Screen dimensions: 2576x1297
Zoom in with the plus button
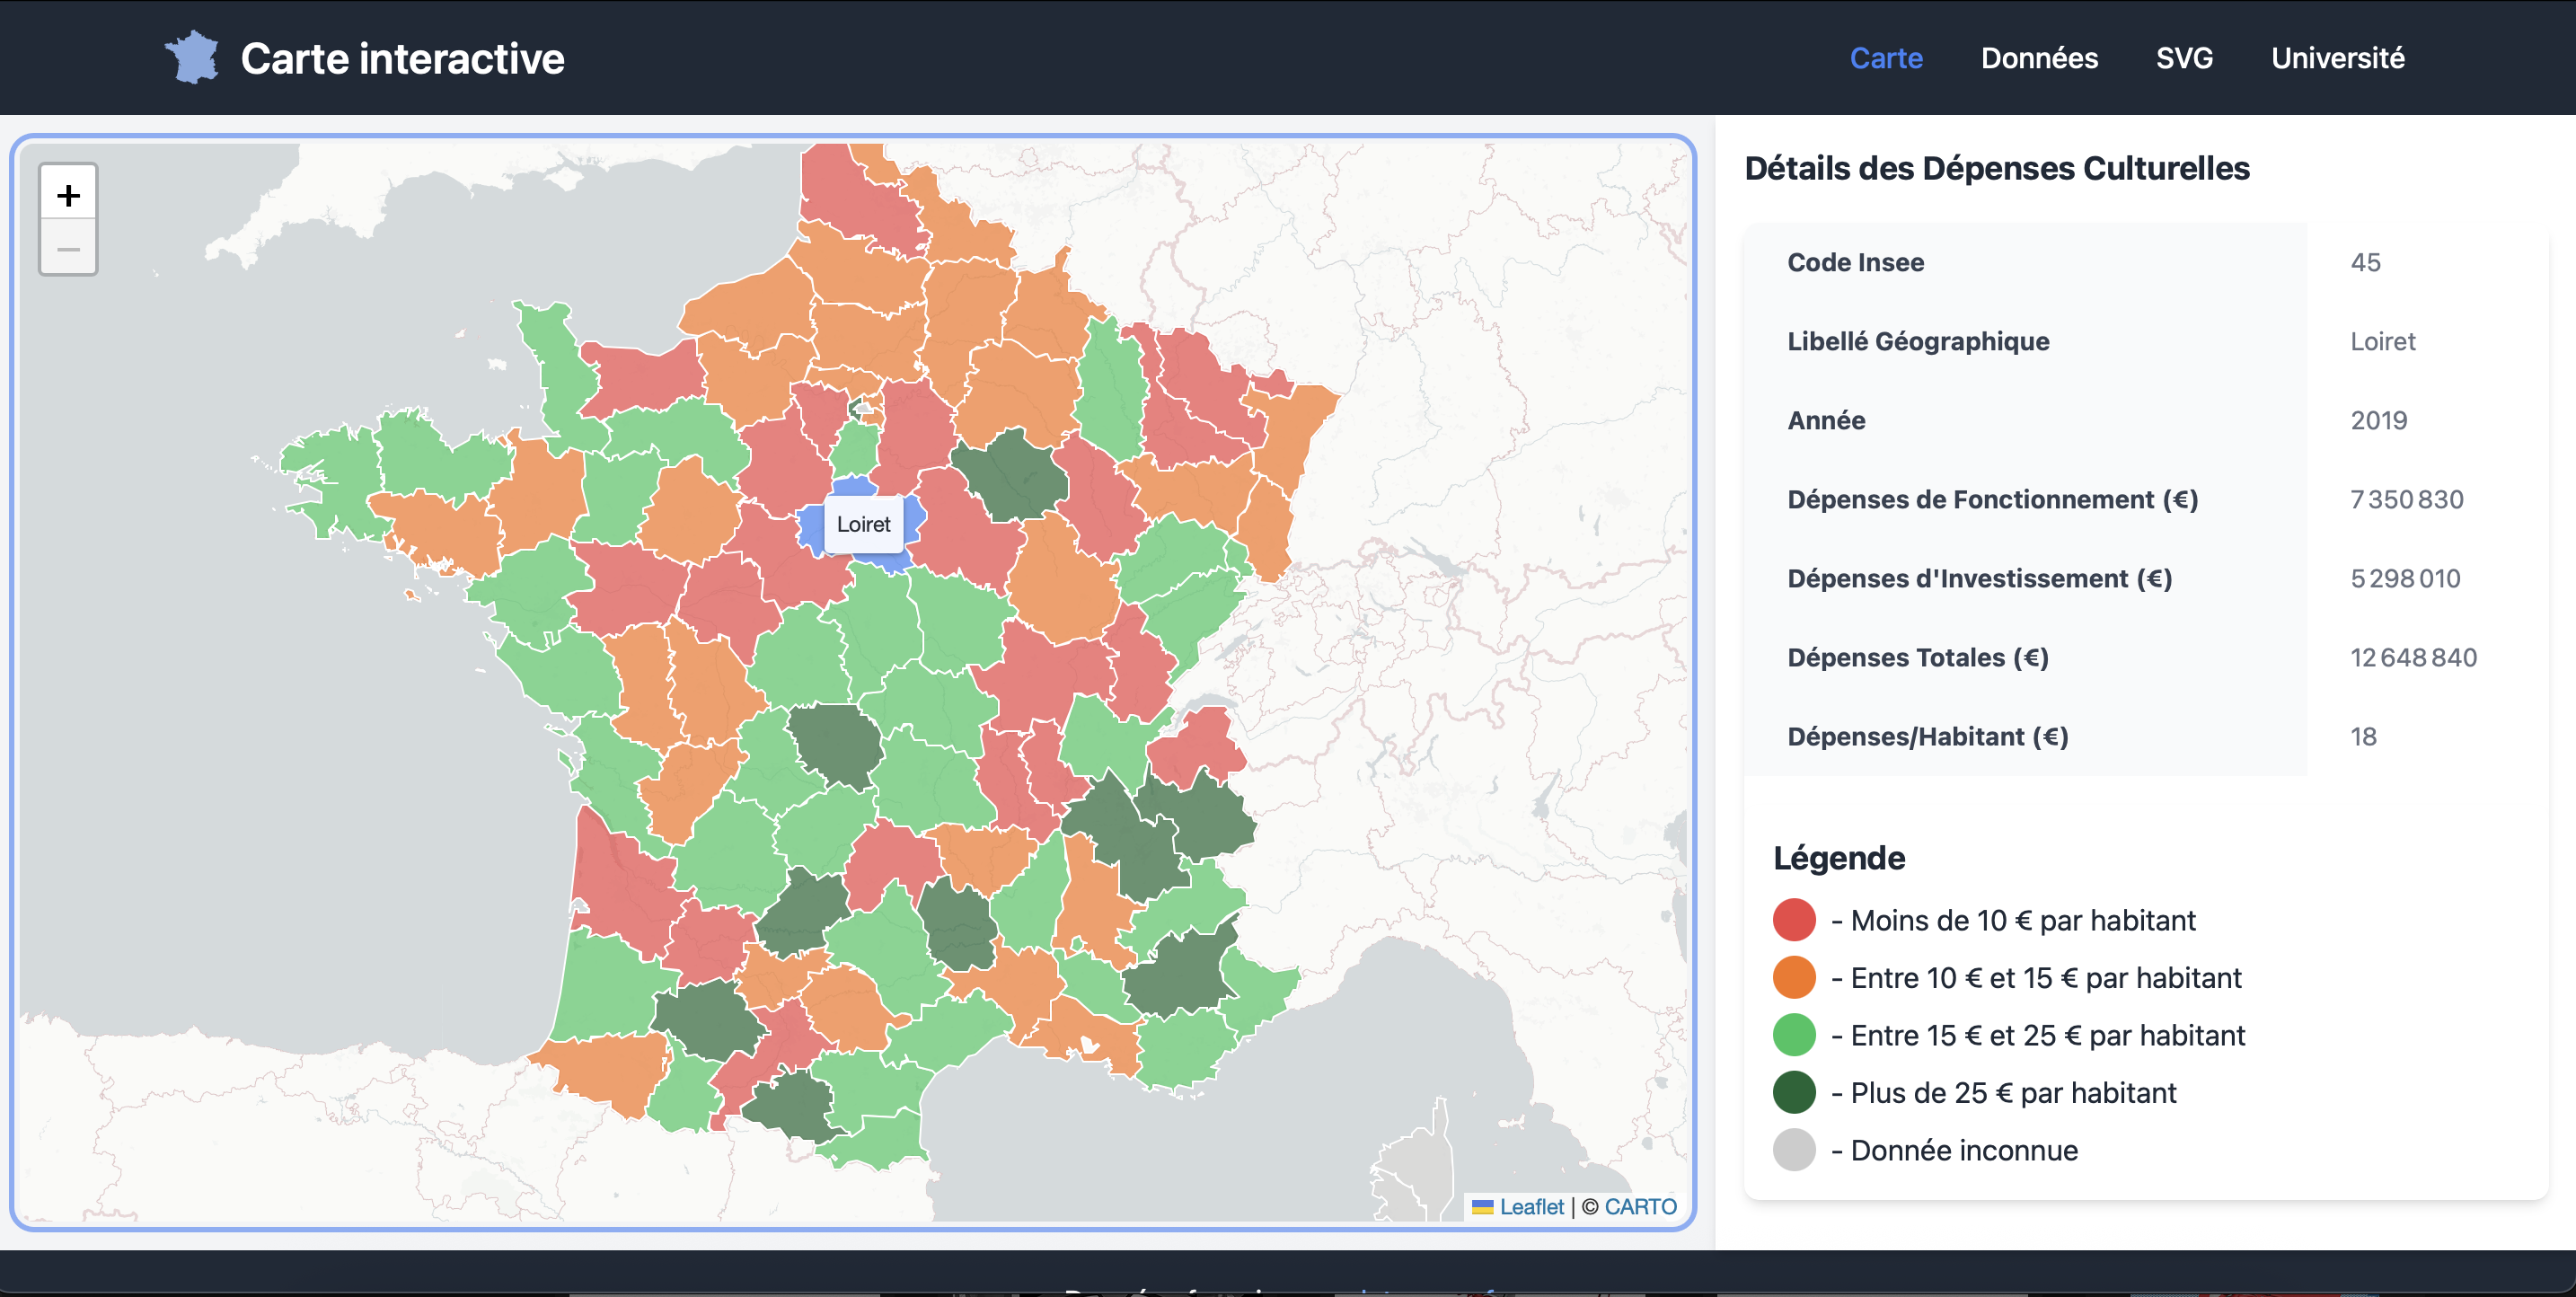[68, 195]
